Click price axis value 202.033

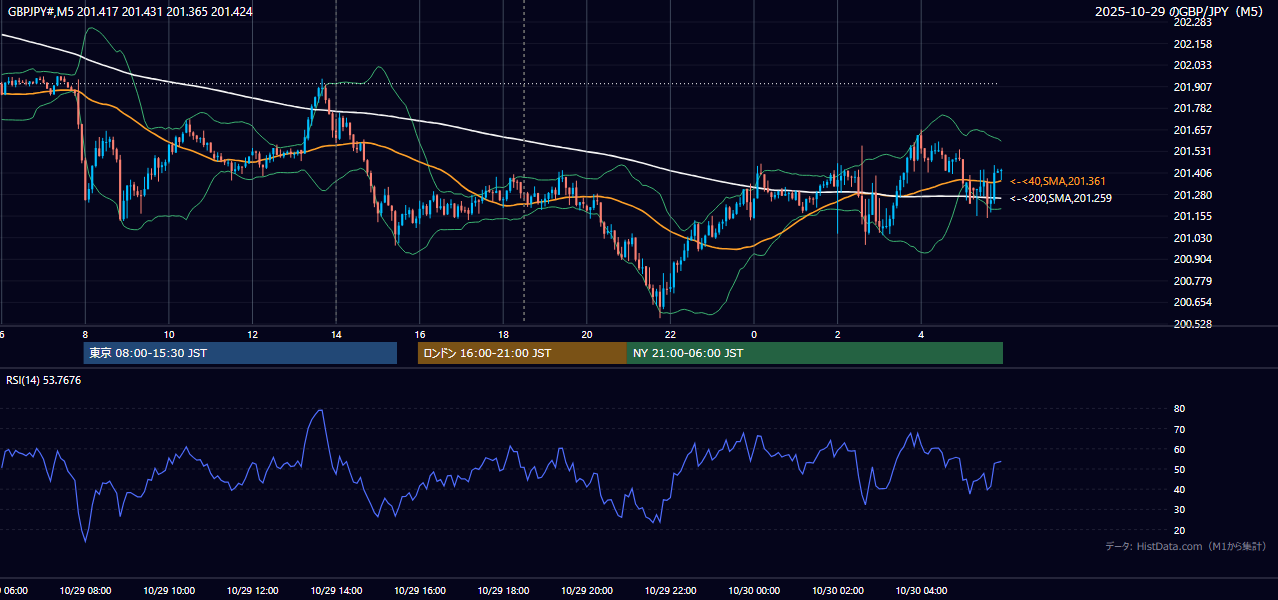click(1193, 65)
